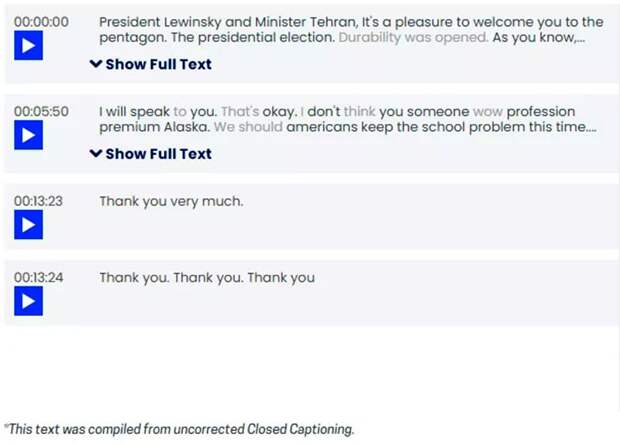Click the chevron arrow in the second transcript block
Screen dimensions: 620x445
[x=96, y=153]
